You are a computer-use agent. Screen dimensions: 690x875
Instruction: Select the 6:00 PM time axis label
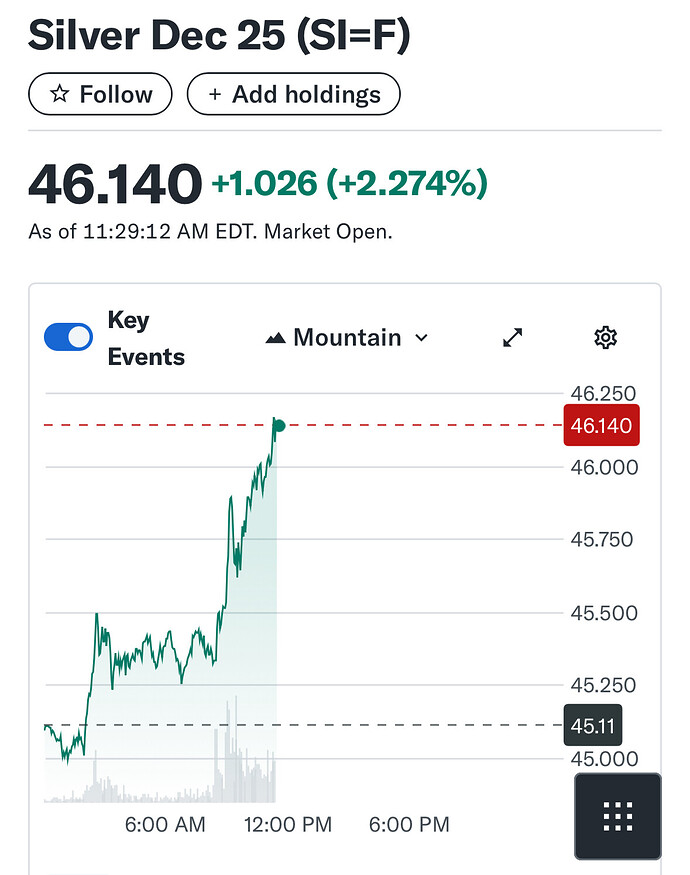point(410,825)
